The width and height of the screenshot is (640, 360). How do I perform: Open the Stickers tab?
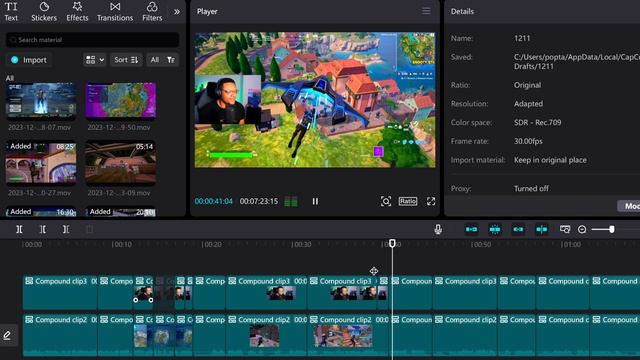pos(44,11)
